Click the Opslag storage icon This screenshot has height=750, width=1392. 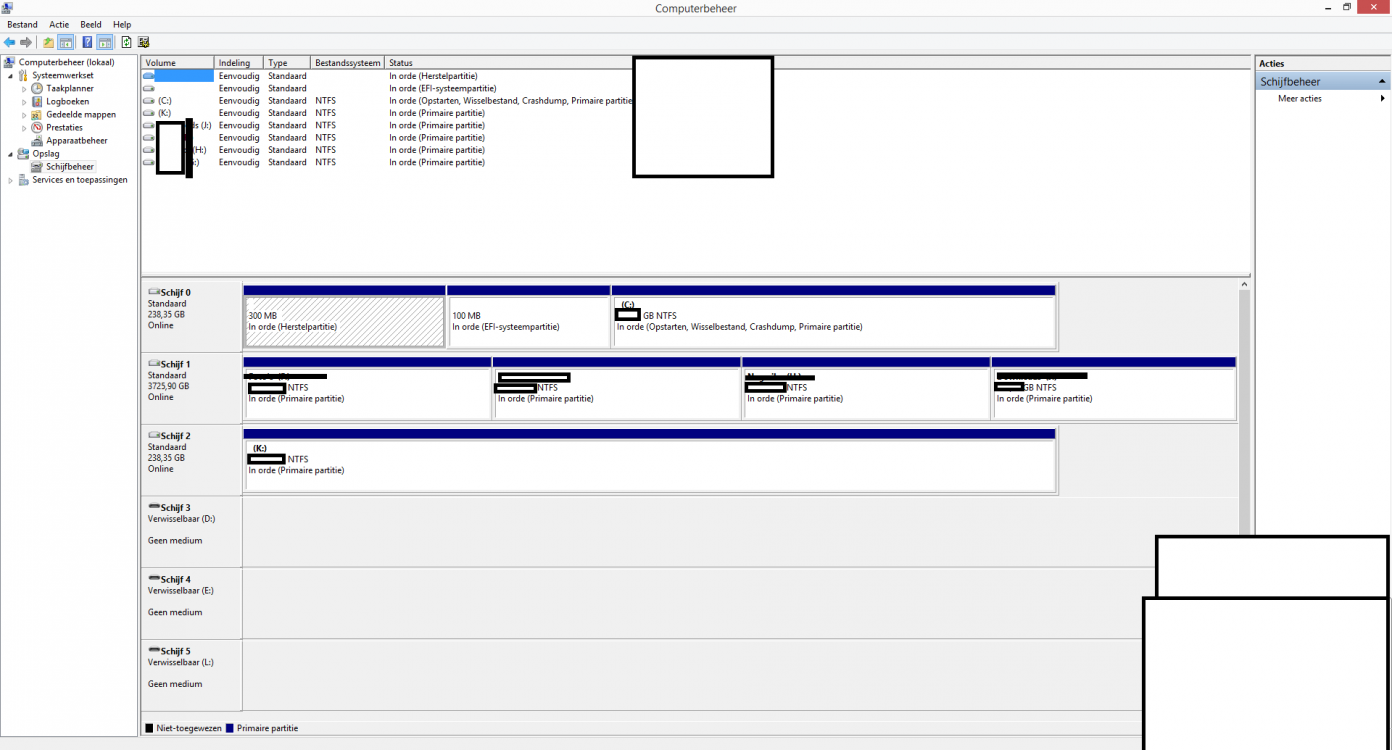(23, 153)
